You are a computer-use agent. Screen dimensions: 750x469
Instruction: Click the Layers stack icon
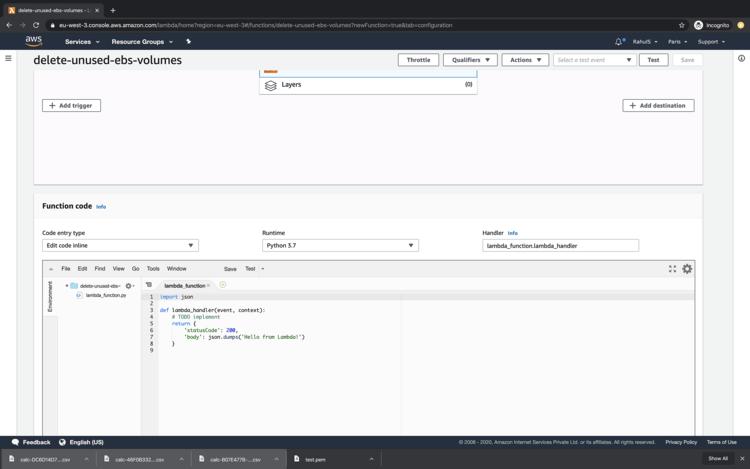(x=271, y=85)
